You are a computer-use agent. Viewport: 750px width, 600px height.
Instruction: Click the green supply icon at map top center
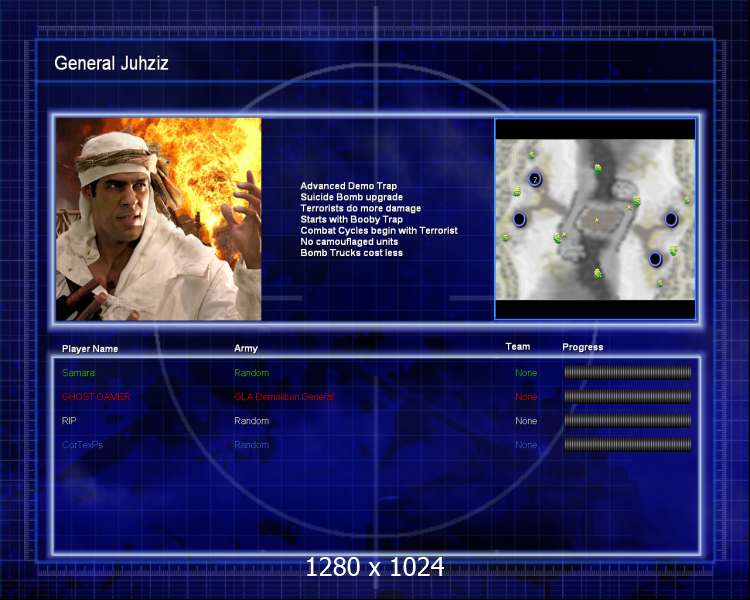(x=598, y=168)
